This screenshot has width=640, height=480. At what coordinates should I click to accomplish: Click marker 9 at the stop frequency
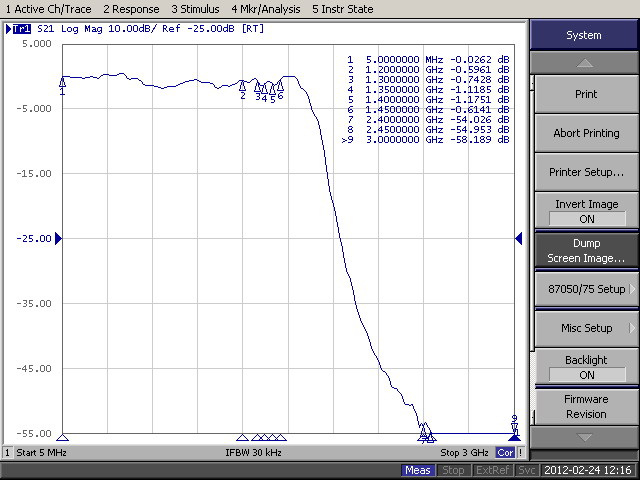point(514,424)
